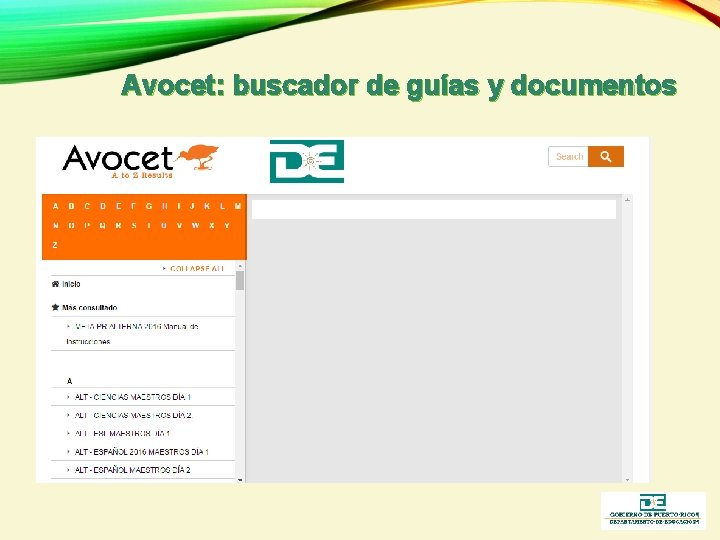Open META PR ALTERNA 2016 Manual de Instrucciones
Image resolution: width=720 pixels, height=540 pixels.
[x=132, y=334]
